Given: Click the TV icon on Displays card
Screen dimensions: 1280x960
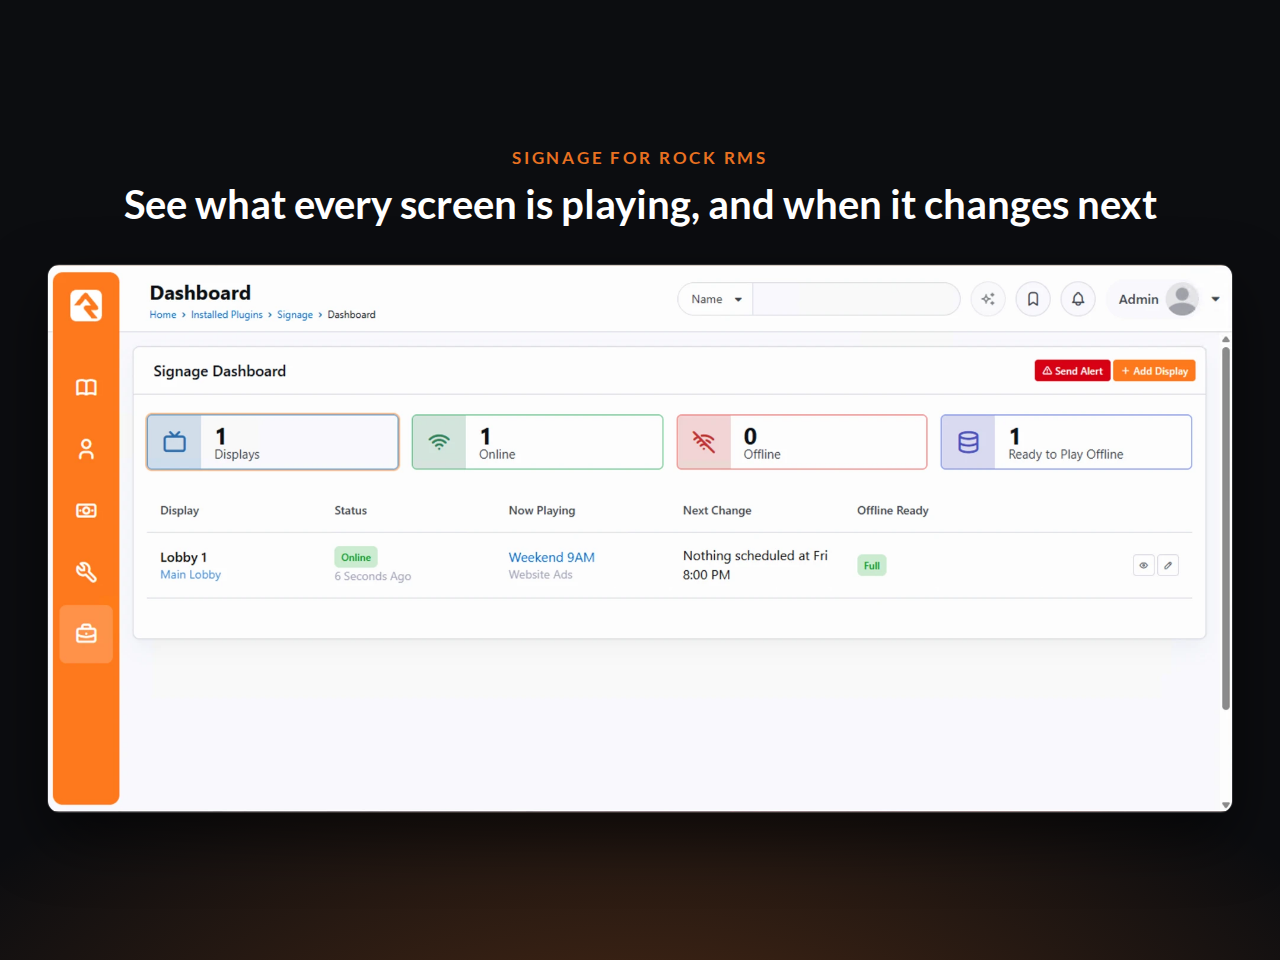Looking at the screenshot, I should coord(175,442).
